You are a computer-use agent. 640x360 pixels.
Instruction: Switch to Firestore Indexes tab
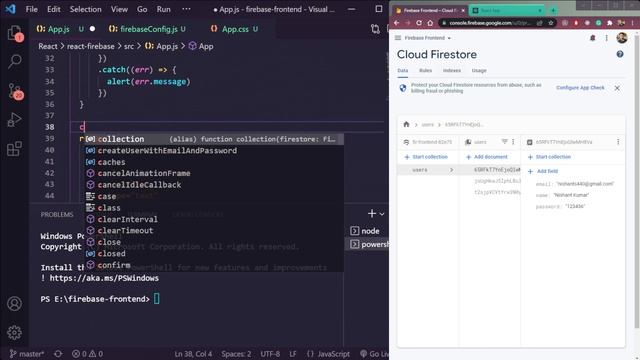coord(451,71)
